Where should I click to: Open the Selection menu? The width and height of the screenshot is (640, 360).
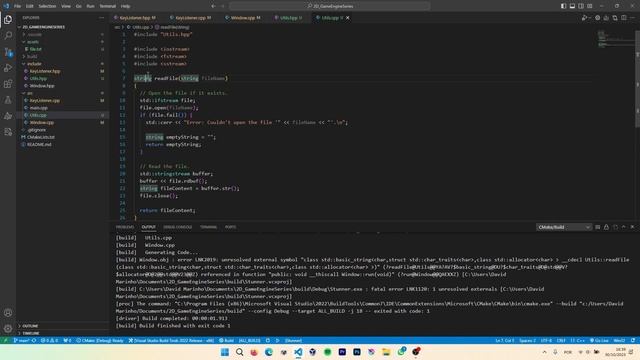pyautogui.click(x=47, y=6)
